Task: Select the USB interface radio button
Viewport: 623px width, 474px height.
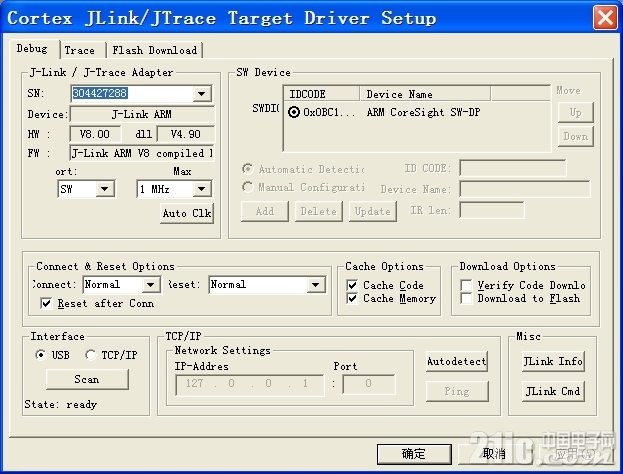Action: point(41,354)
